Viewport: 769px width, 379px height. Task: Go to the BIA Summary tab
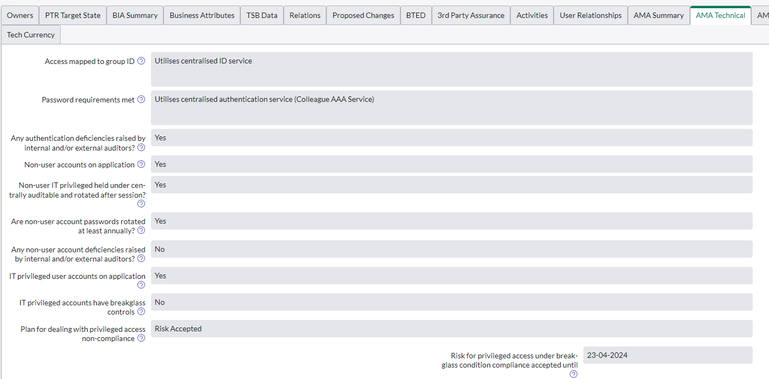click(135, 15)
